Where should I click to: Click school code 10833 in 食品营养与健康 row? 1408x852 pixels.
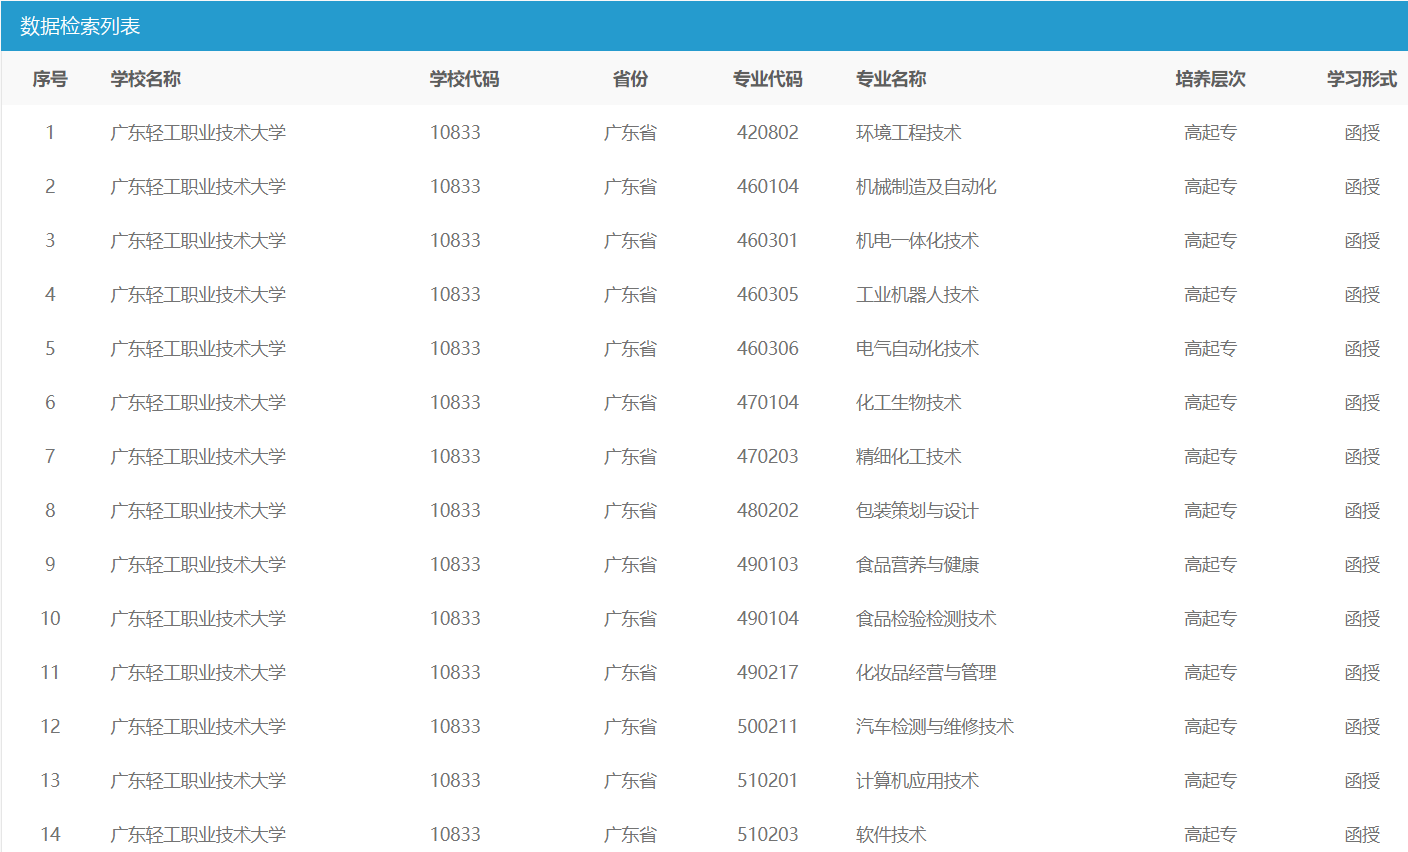click(x=455, y=565)
